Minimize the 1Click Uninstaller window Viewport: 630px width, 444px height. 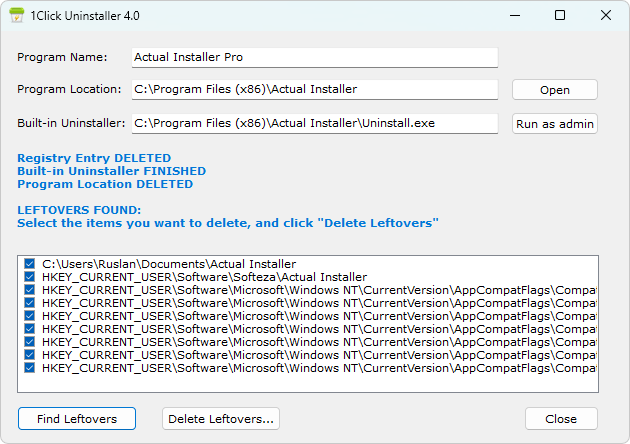point(514,15)
